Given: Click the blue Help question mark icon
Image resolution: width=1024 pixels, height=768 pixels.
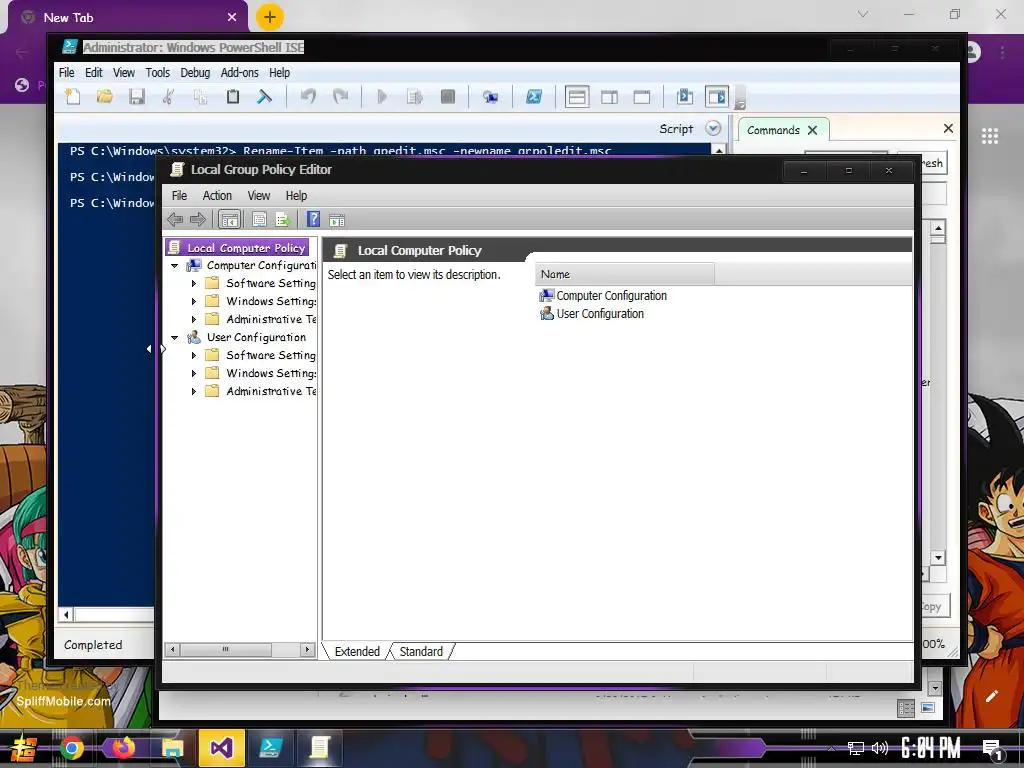Looking at the screenshot, I should point(313,219).
